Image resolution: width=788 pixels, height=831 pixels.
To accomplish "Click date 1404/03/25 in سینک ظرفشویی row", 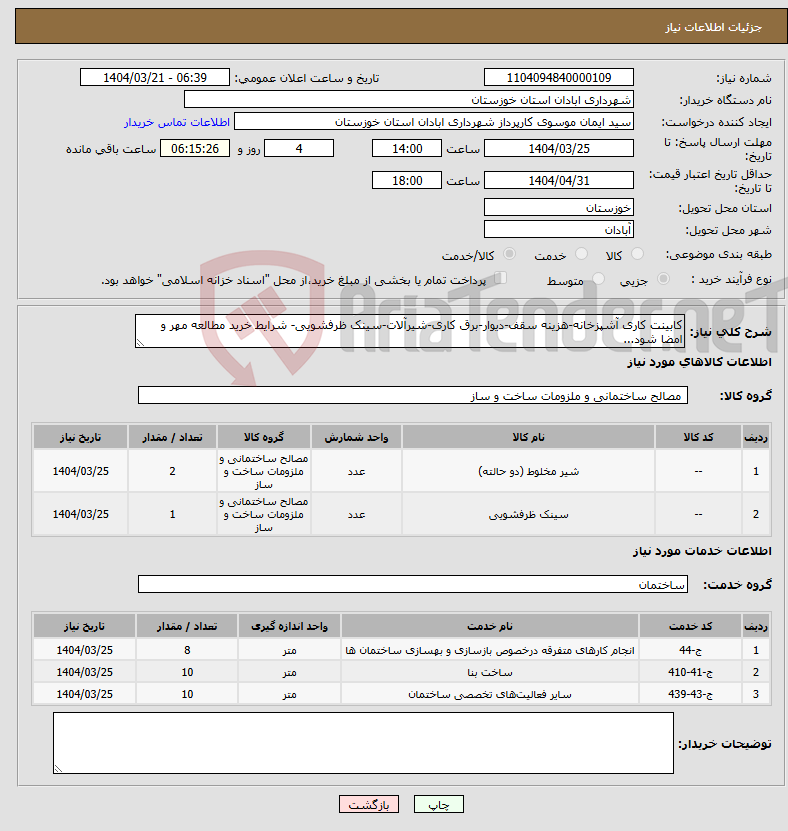I will coord(81,514).
